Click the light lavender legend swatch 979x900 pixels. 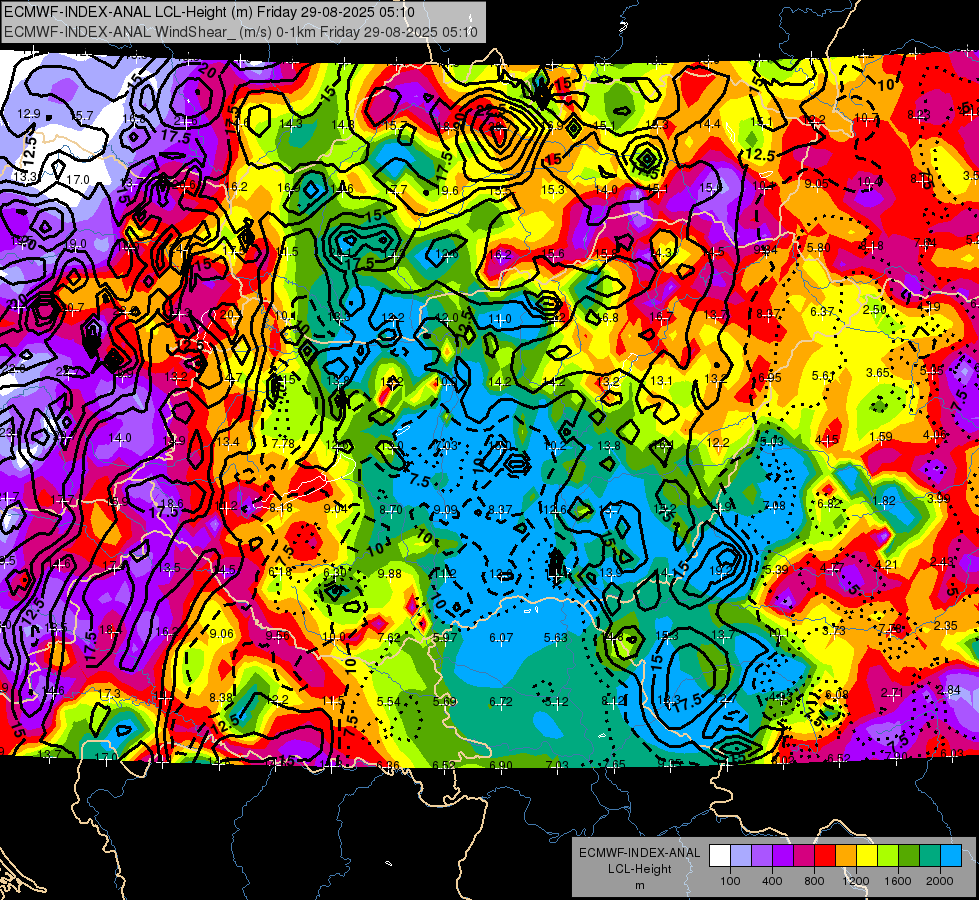(740, 856)
